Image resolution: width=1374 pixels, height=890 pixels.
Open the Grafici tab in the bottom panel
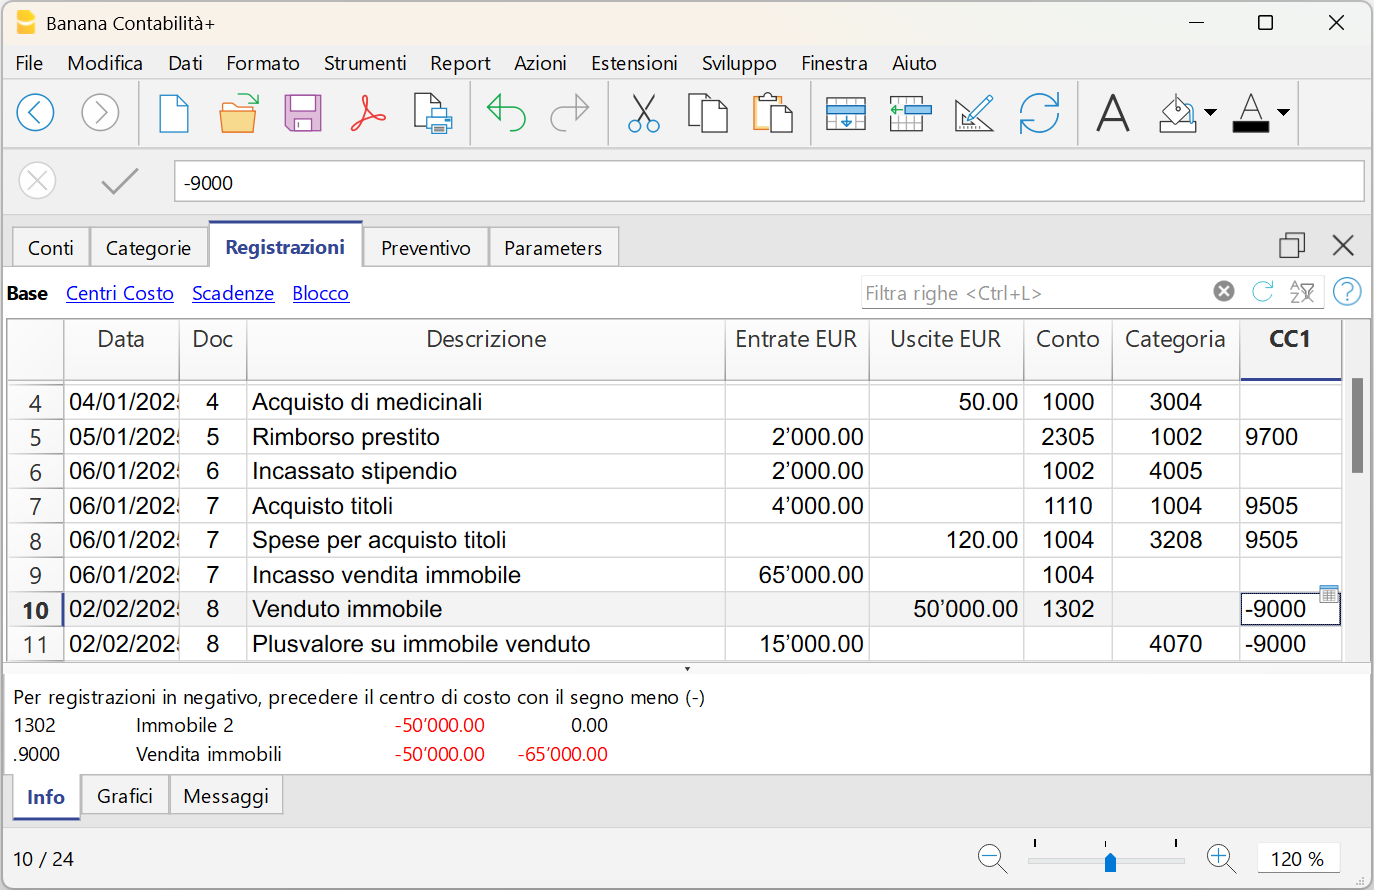point(125,796)
